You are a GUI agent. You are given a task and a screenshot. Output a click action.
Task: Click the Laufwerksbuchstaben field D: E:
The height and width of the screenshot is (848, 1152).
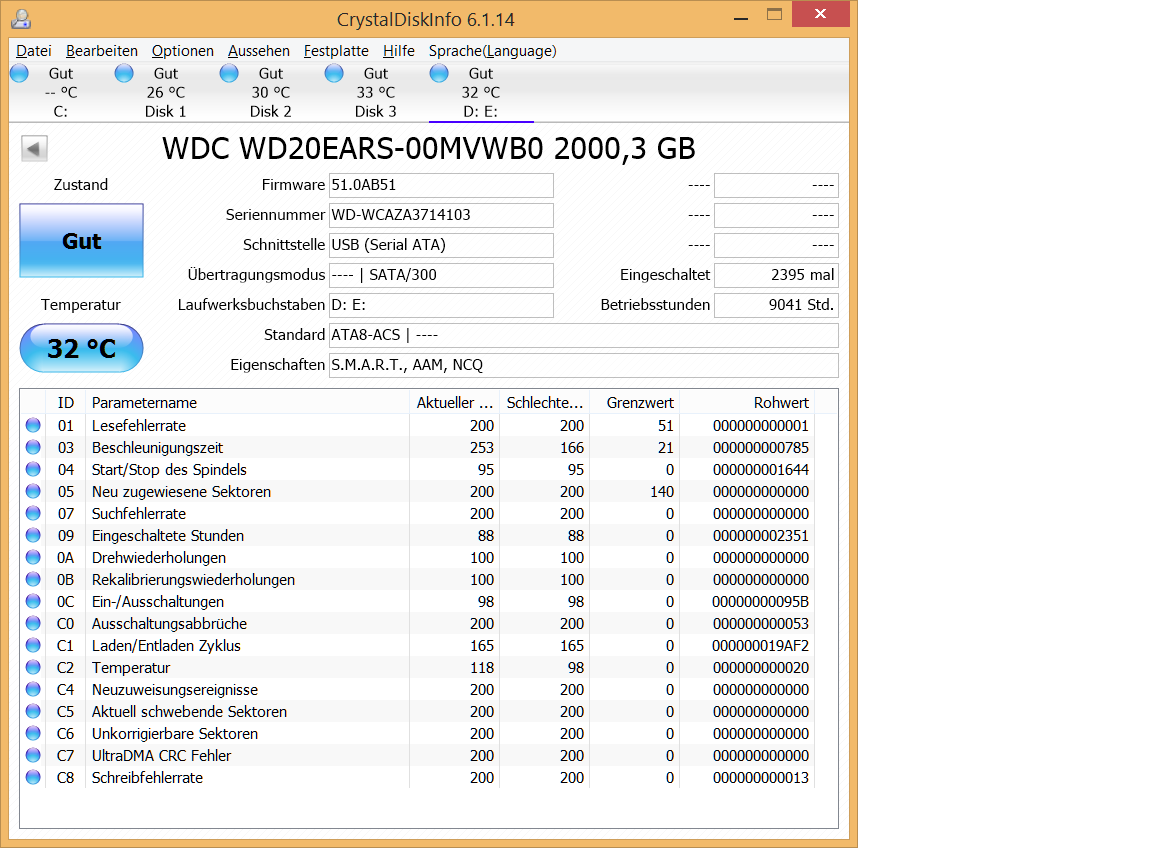(441, 305)
